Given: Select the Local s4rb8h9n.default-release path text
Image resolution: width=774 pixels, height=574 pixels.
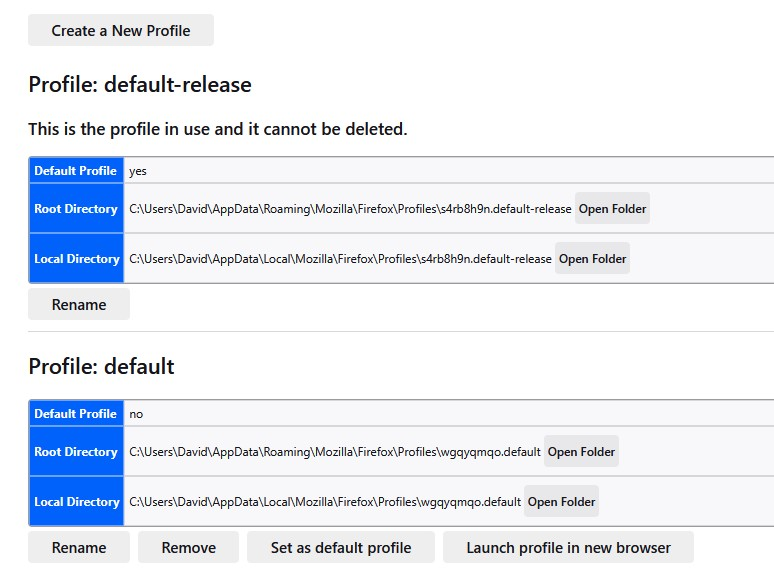Looking at the screenshot, I should 340,259.
